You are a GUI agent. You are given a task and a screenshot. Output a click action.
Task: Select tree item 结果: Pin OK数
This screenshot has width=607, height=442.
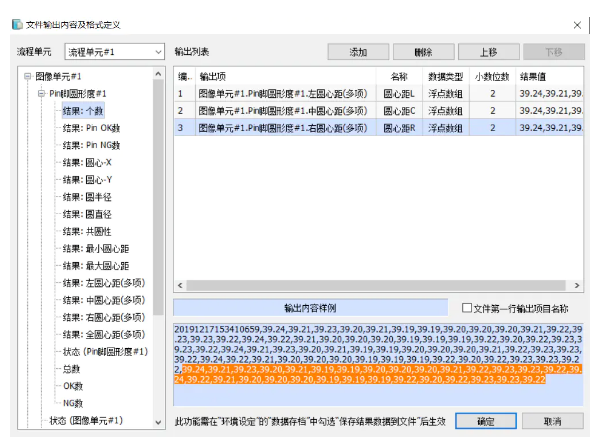pyautogui.click(x=94, y=128)
